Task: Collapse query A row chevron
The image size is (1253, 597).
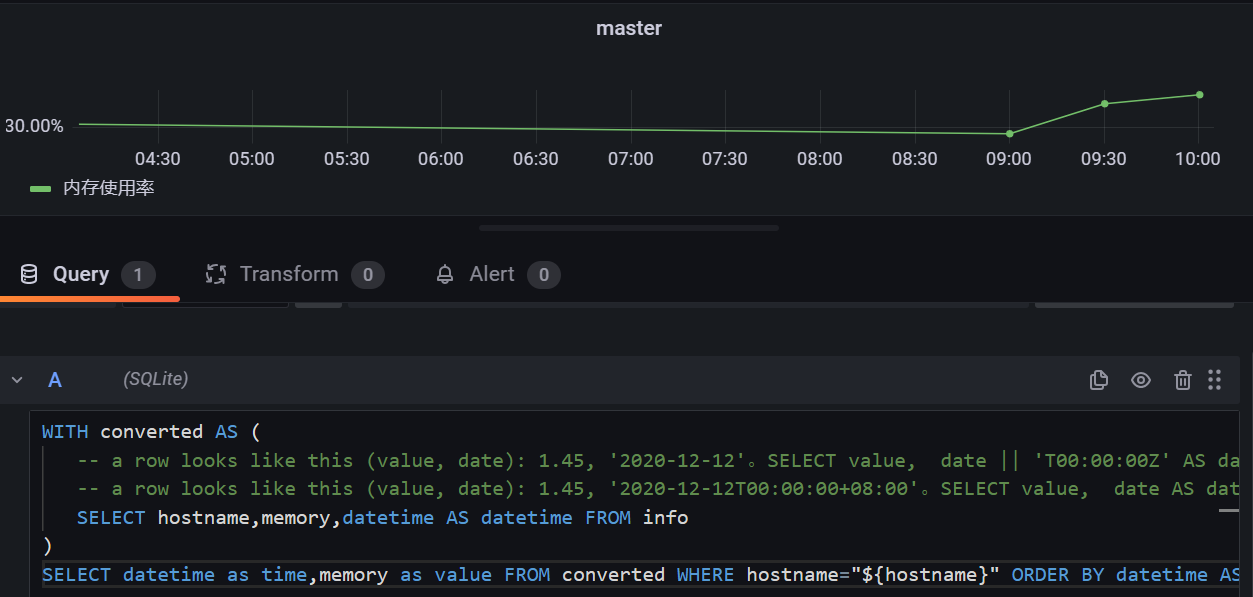Action: click(x=17, y=380)
